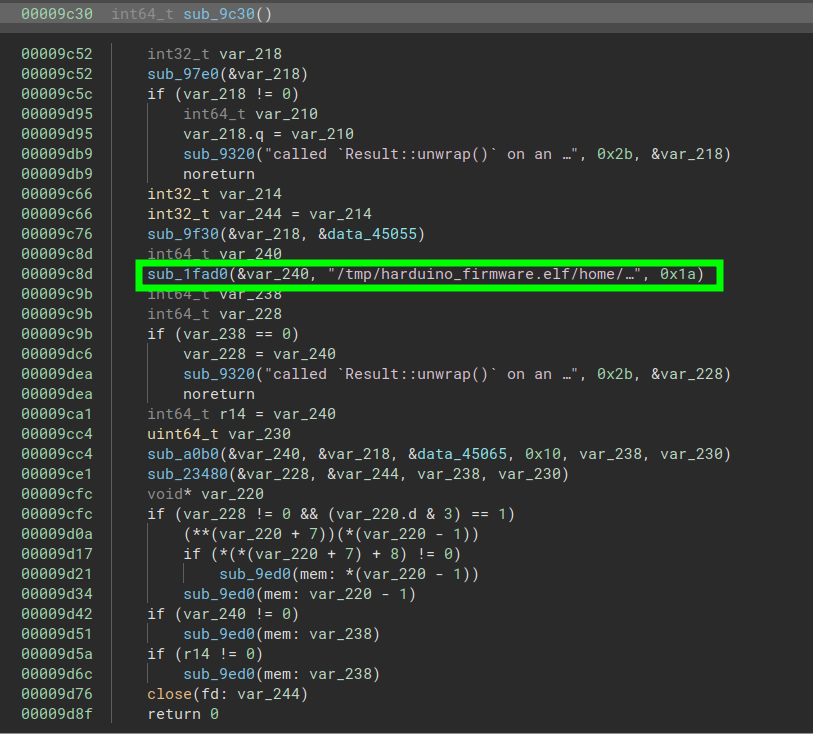Select the address 00009ca1

tap(57, 414)
